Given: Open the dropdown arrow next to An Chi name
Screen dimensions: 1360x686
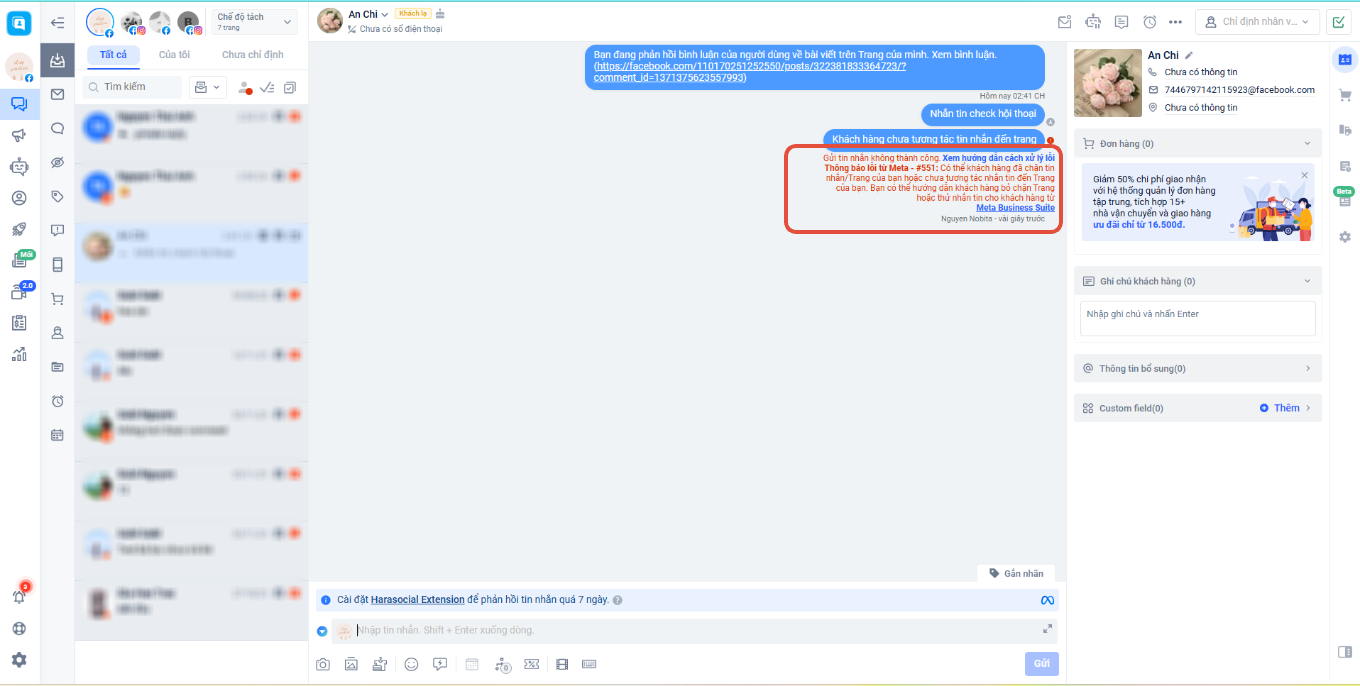Looking at the screenshot, I should (385, 14).
